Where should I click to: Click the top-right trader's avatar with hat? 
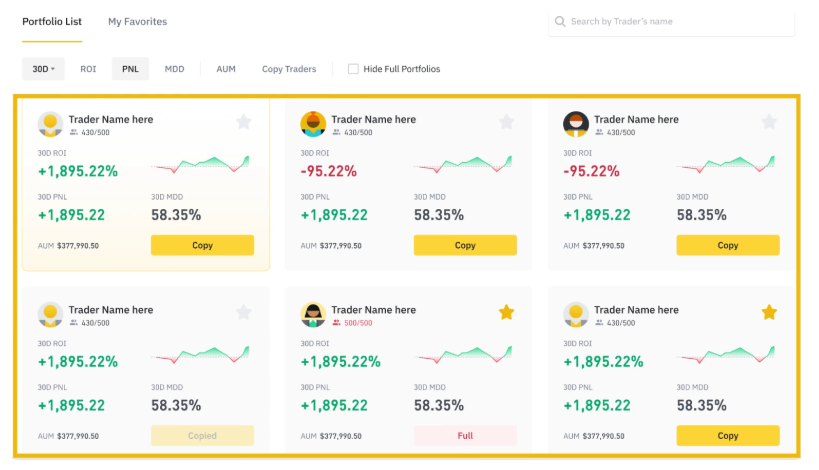(x=576, y=124)
